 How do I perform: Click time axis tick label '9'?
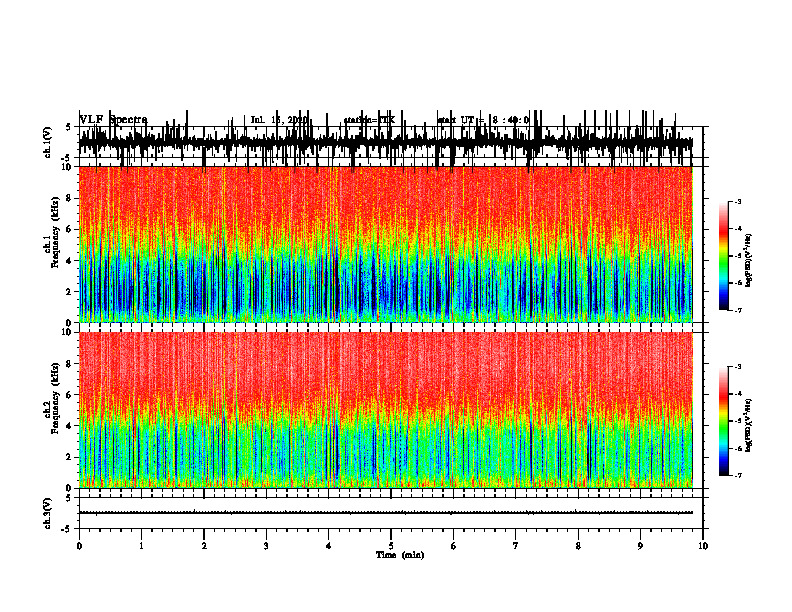pyautogui.click(x=640, y=546)
